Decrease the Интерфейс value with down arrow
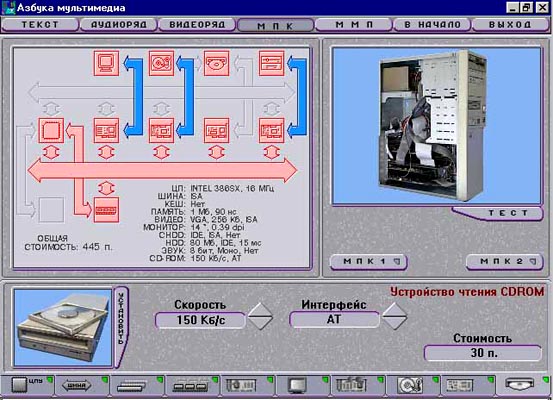This screenshot has width=553, height=400. (x=394, y=323)
